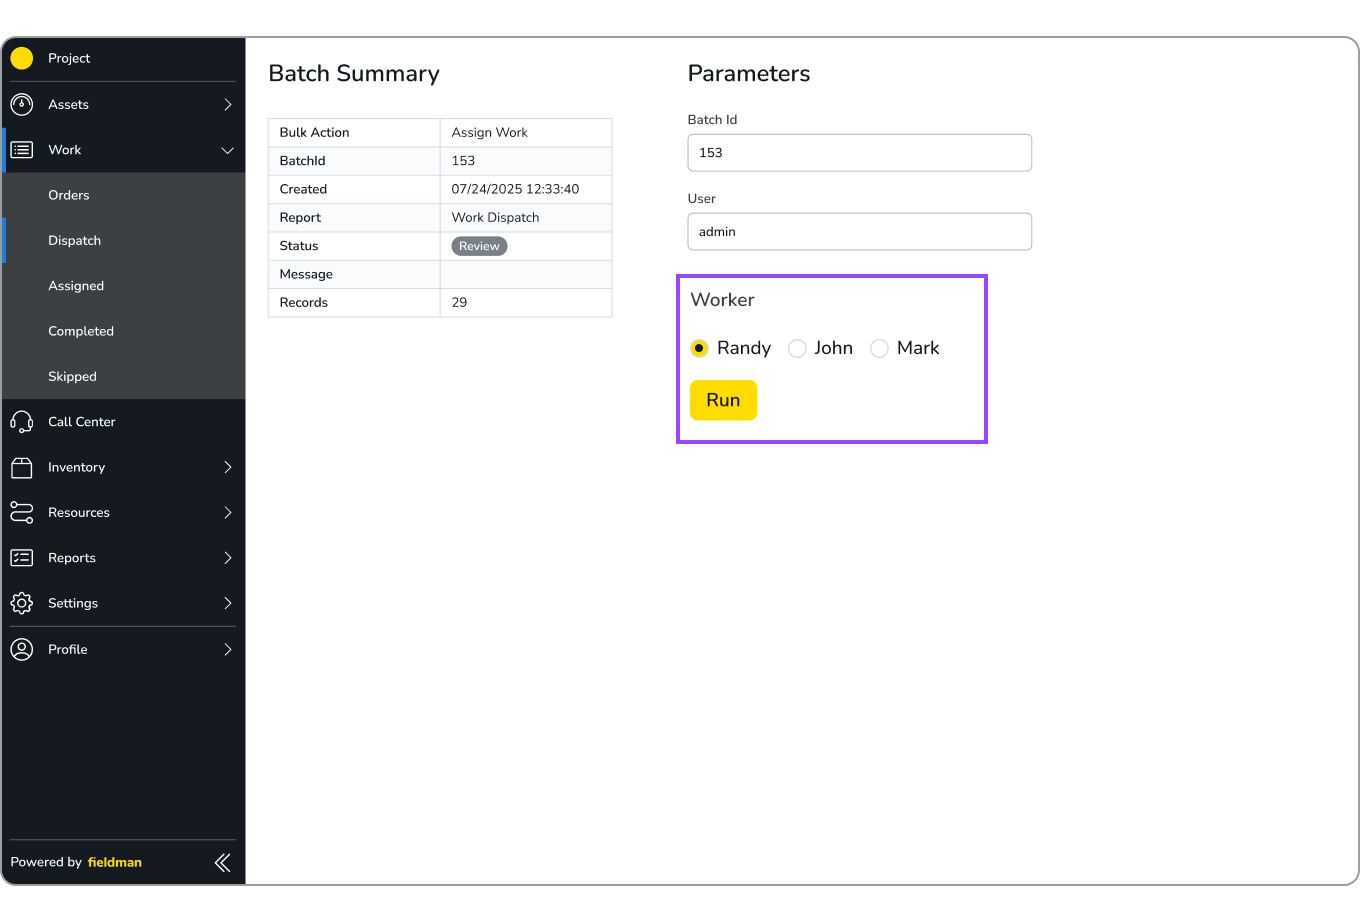Click the Settings gear icon
The height and width of the screenshot is (920, 1360).
21,603
